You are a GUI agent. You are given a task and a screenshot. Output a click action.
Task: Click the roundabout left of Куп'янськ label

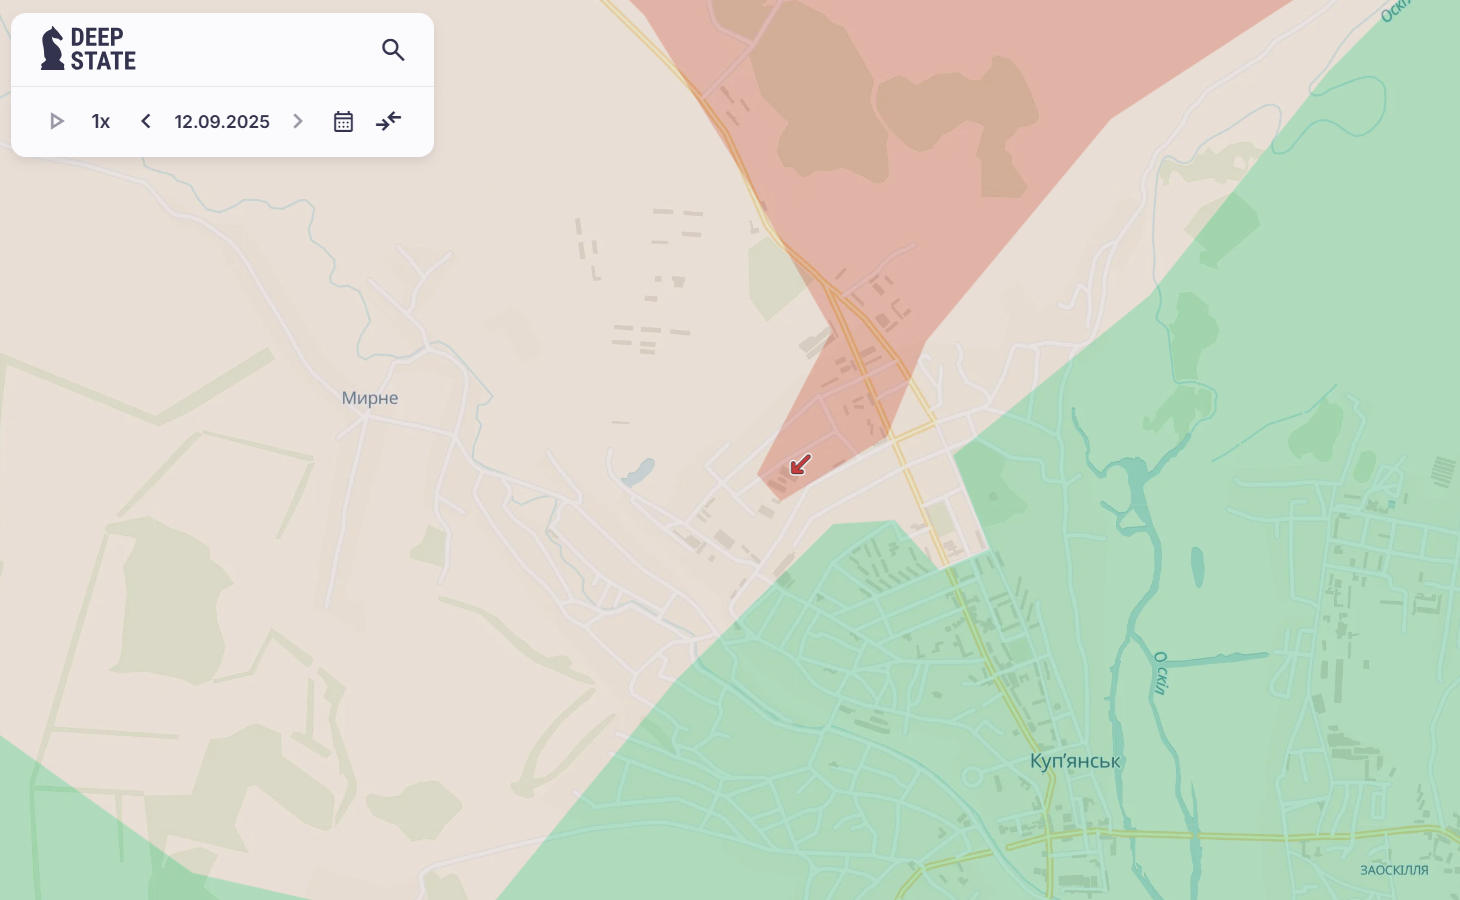coord(973,776)
